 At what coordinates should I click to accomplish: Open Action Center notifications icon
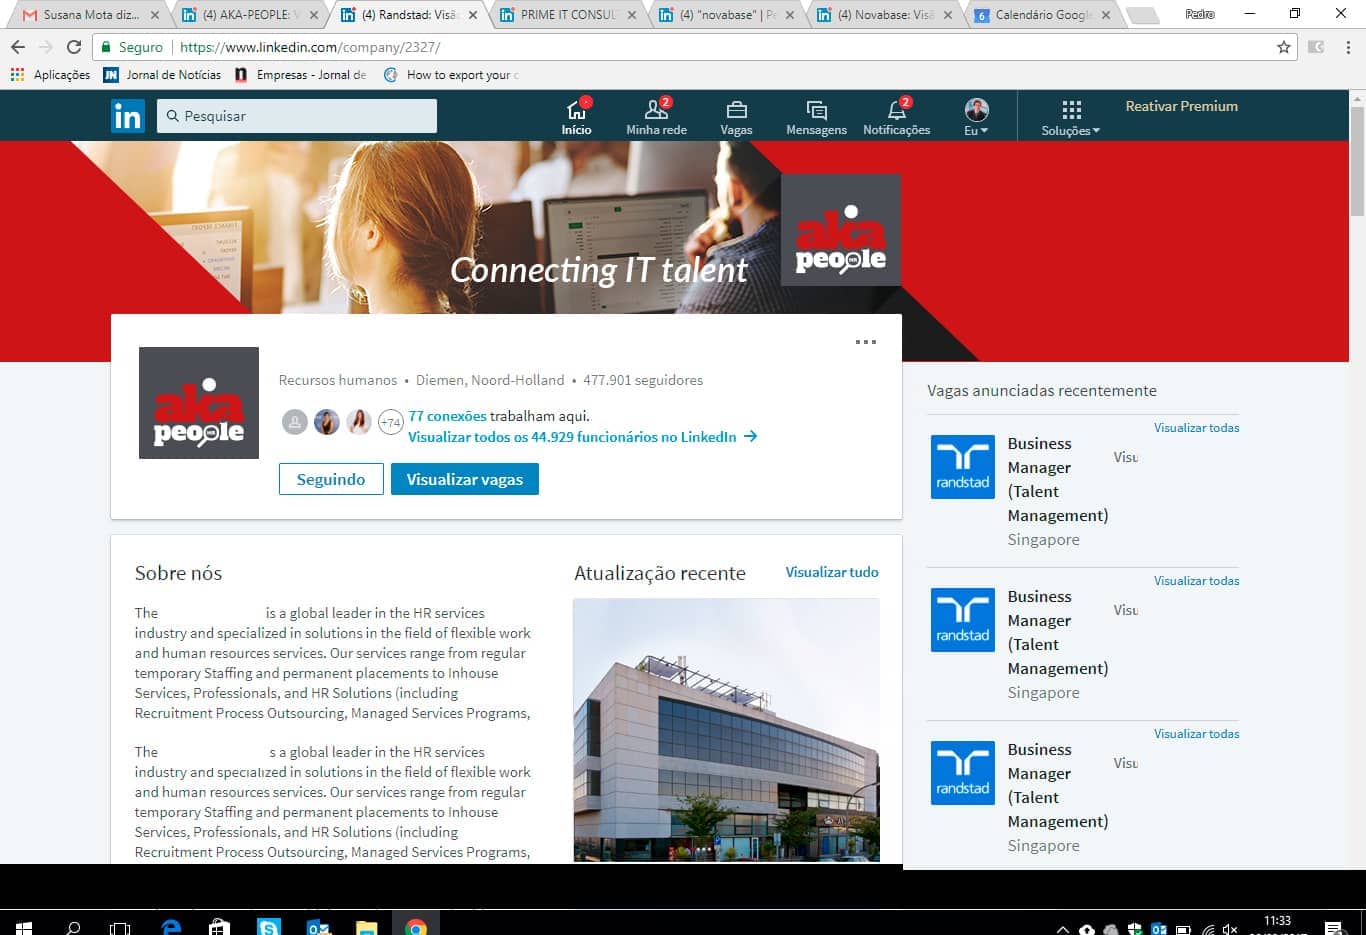click(x=1333, y=929)
